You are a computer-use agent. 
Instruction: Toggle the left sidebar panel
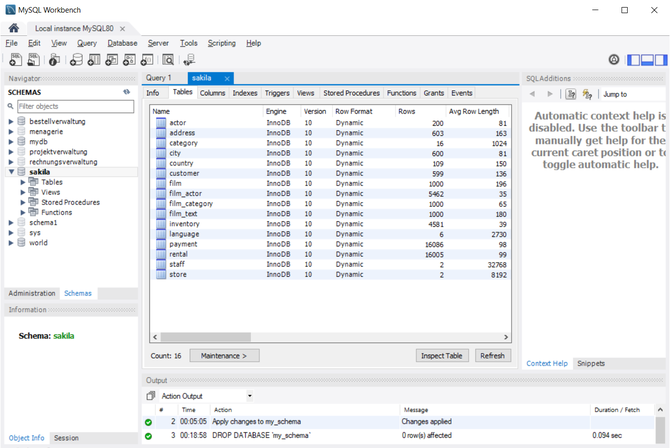(633, 60)
